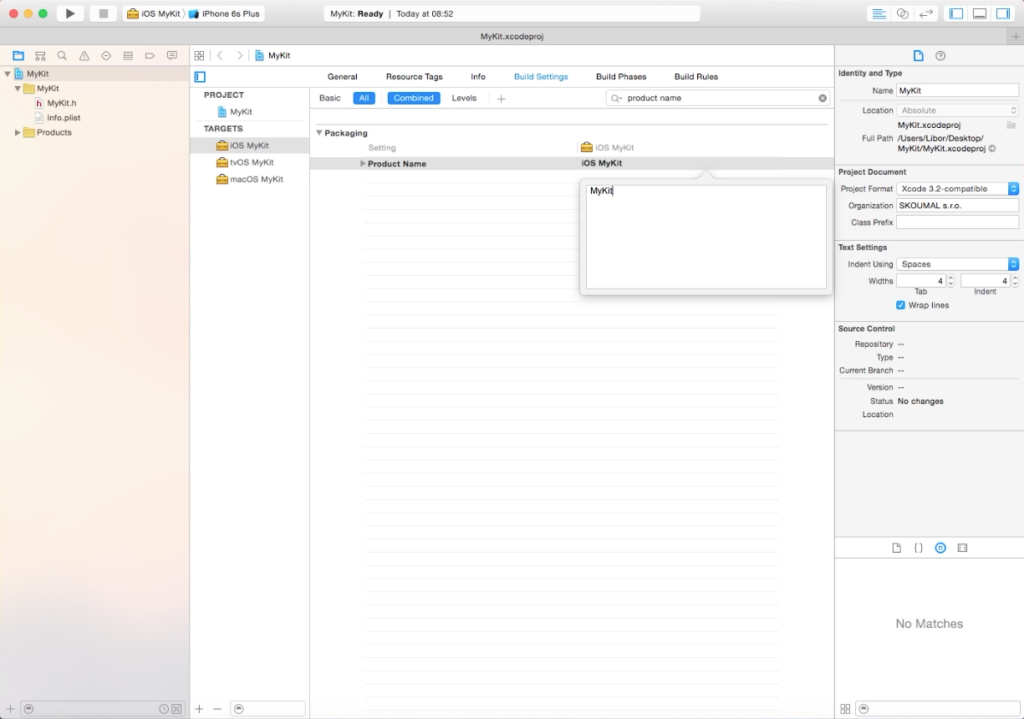Toggle the utilities pane visibility
The width and height of the screenshot is (1024, 719).
point(1003,13)
